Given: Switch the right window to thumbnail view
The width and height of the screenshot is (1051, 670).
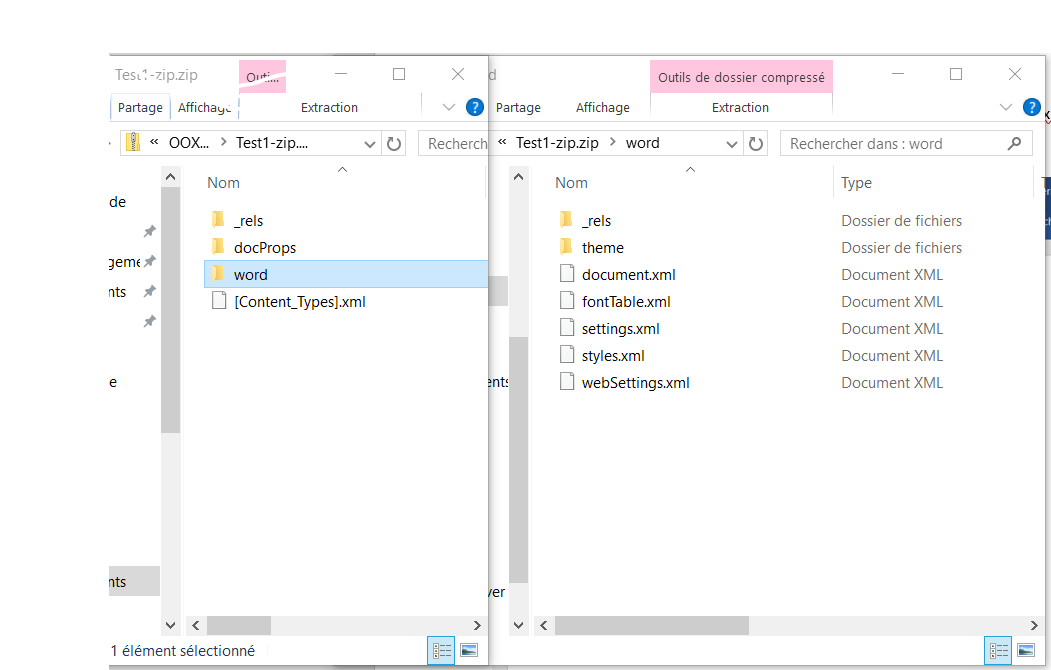Looking at the screenshot, I should 1028,650.
